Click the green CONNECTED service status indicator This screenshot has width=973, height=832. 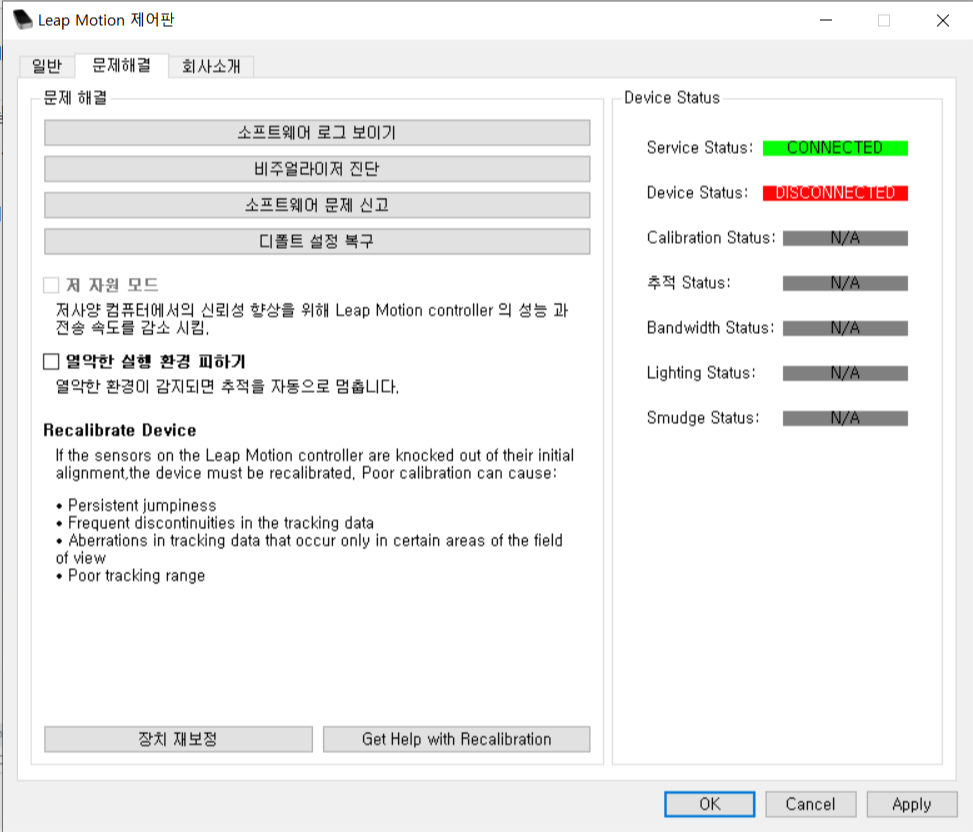tap(835, 148)
